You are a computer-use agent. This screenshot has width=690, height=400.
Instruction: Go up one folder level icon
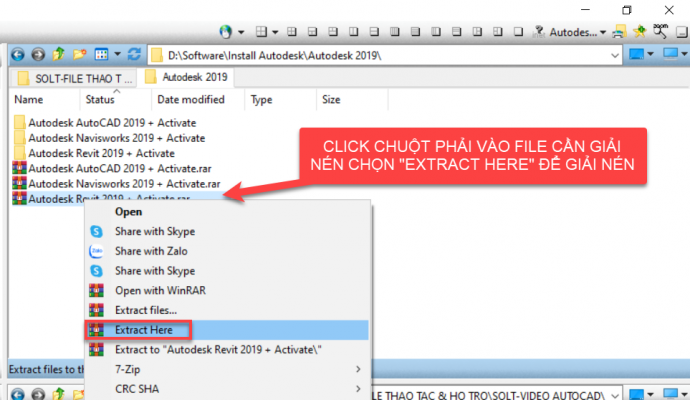pyautogui.click(x=58, y=55)
